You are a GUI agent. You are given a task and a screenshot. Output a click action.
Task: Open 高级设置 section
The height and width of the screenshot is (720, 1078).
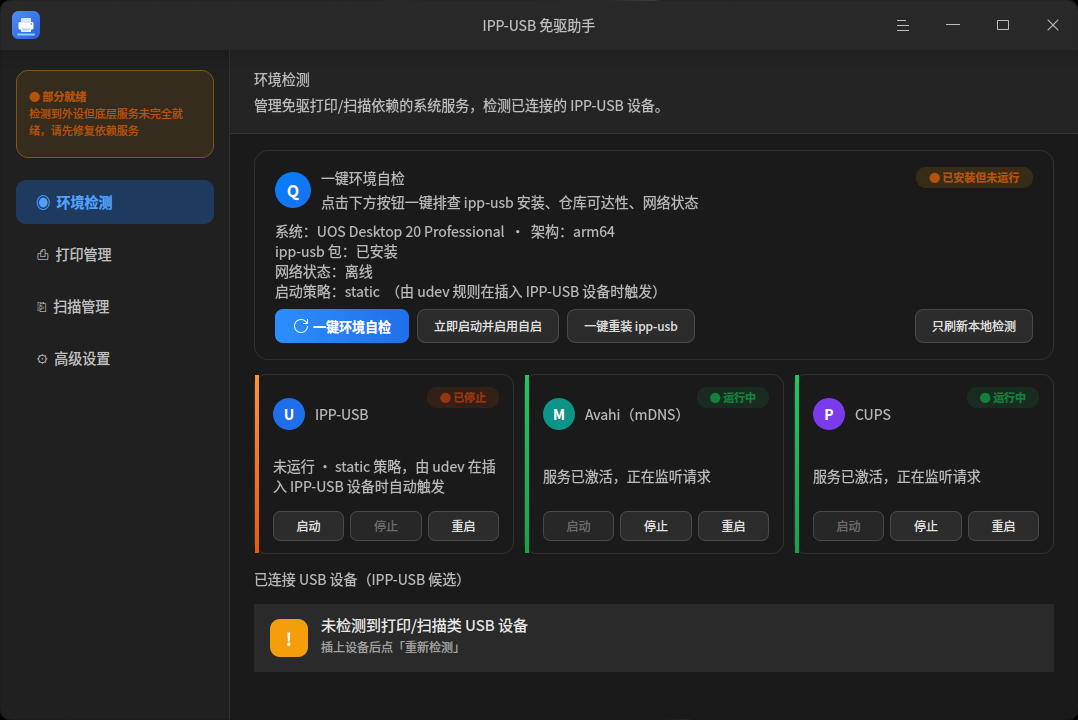tap(115, 359)
